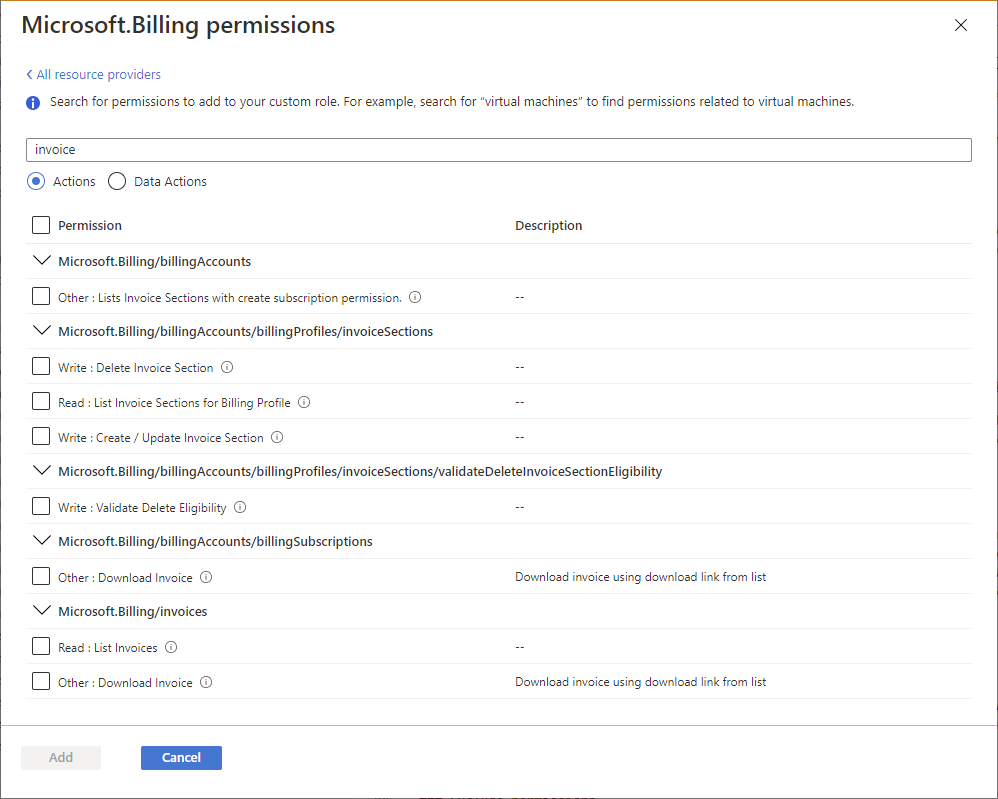Click the Permission column header
The height and width of the screenshot is (799, 998).
93,225
